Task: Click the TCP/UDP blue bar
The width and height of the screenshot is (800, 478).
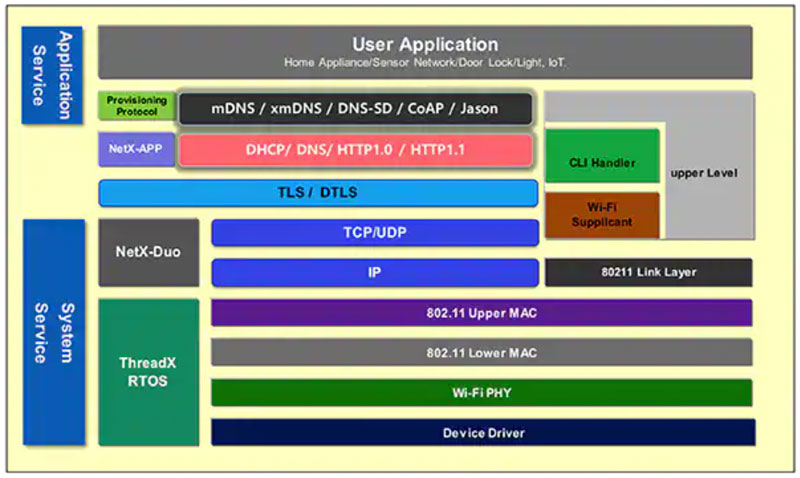Action: [375, 233]
